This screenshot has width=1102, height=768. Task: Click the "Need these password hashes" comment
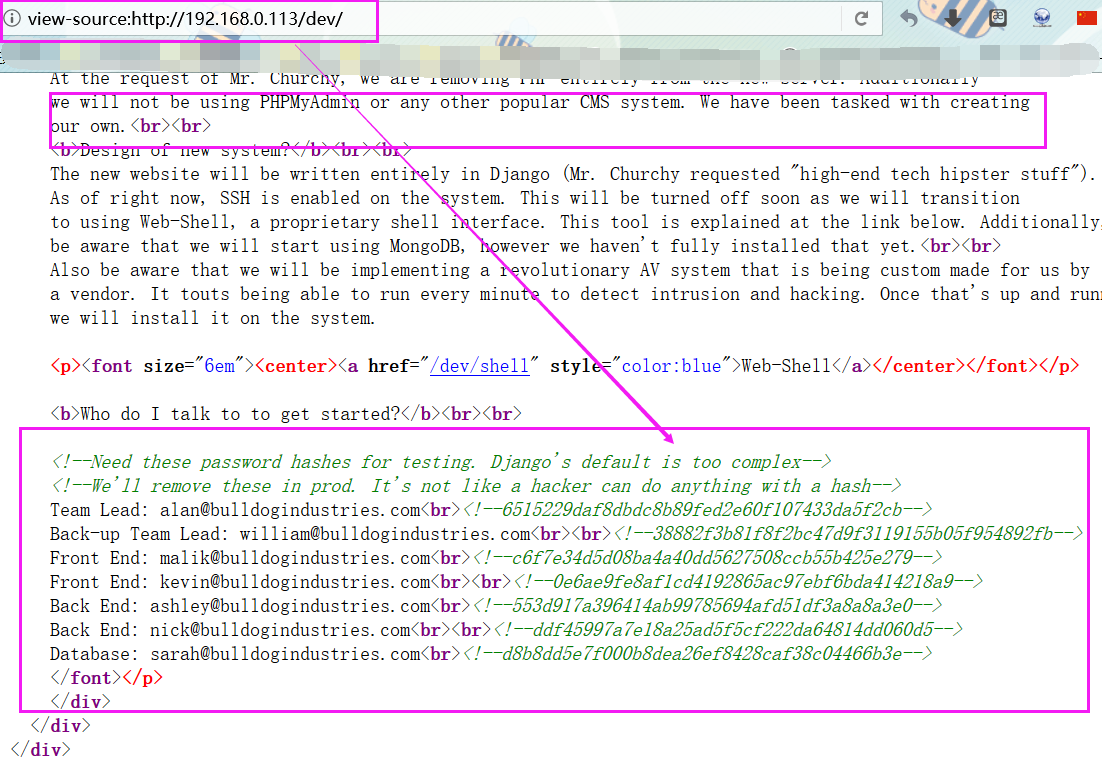coord(441,462)
